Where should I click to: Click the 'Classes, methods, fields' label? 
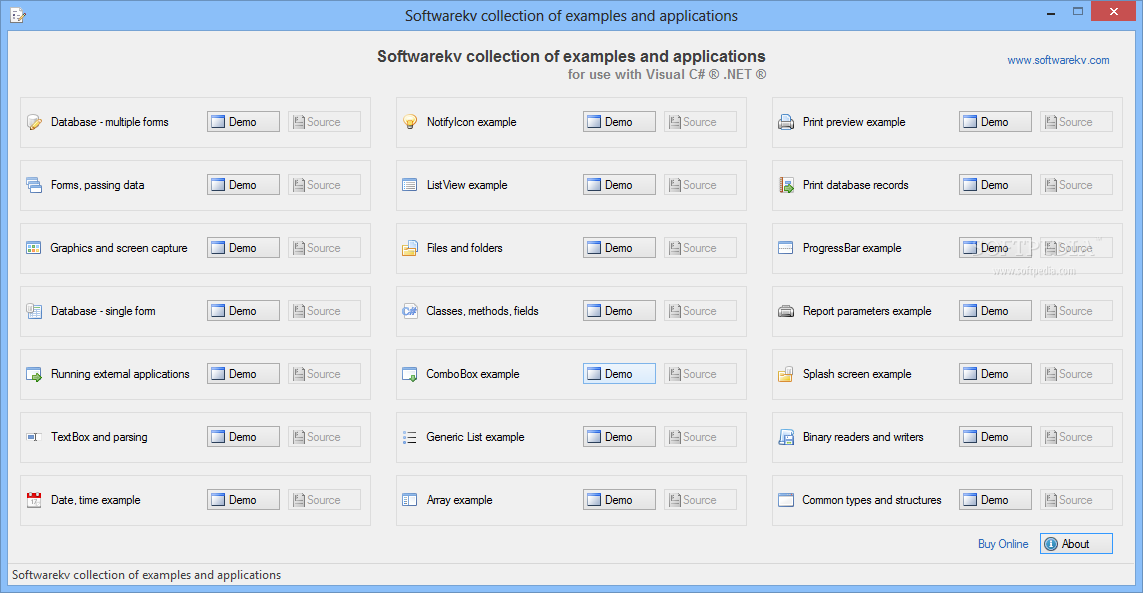(483, 311)
